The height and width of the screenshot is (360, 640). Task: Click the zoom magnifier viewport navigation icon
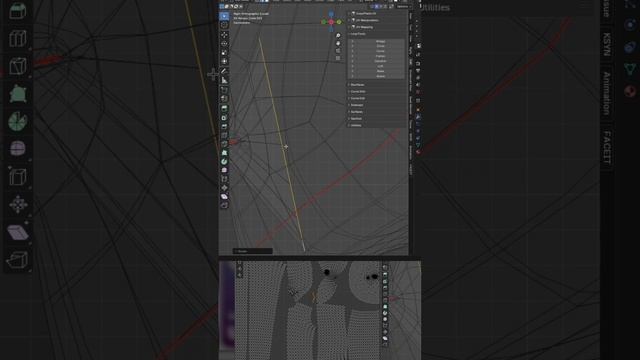point(338,36)
